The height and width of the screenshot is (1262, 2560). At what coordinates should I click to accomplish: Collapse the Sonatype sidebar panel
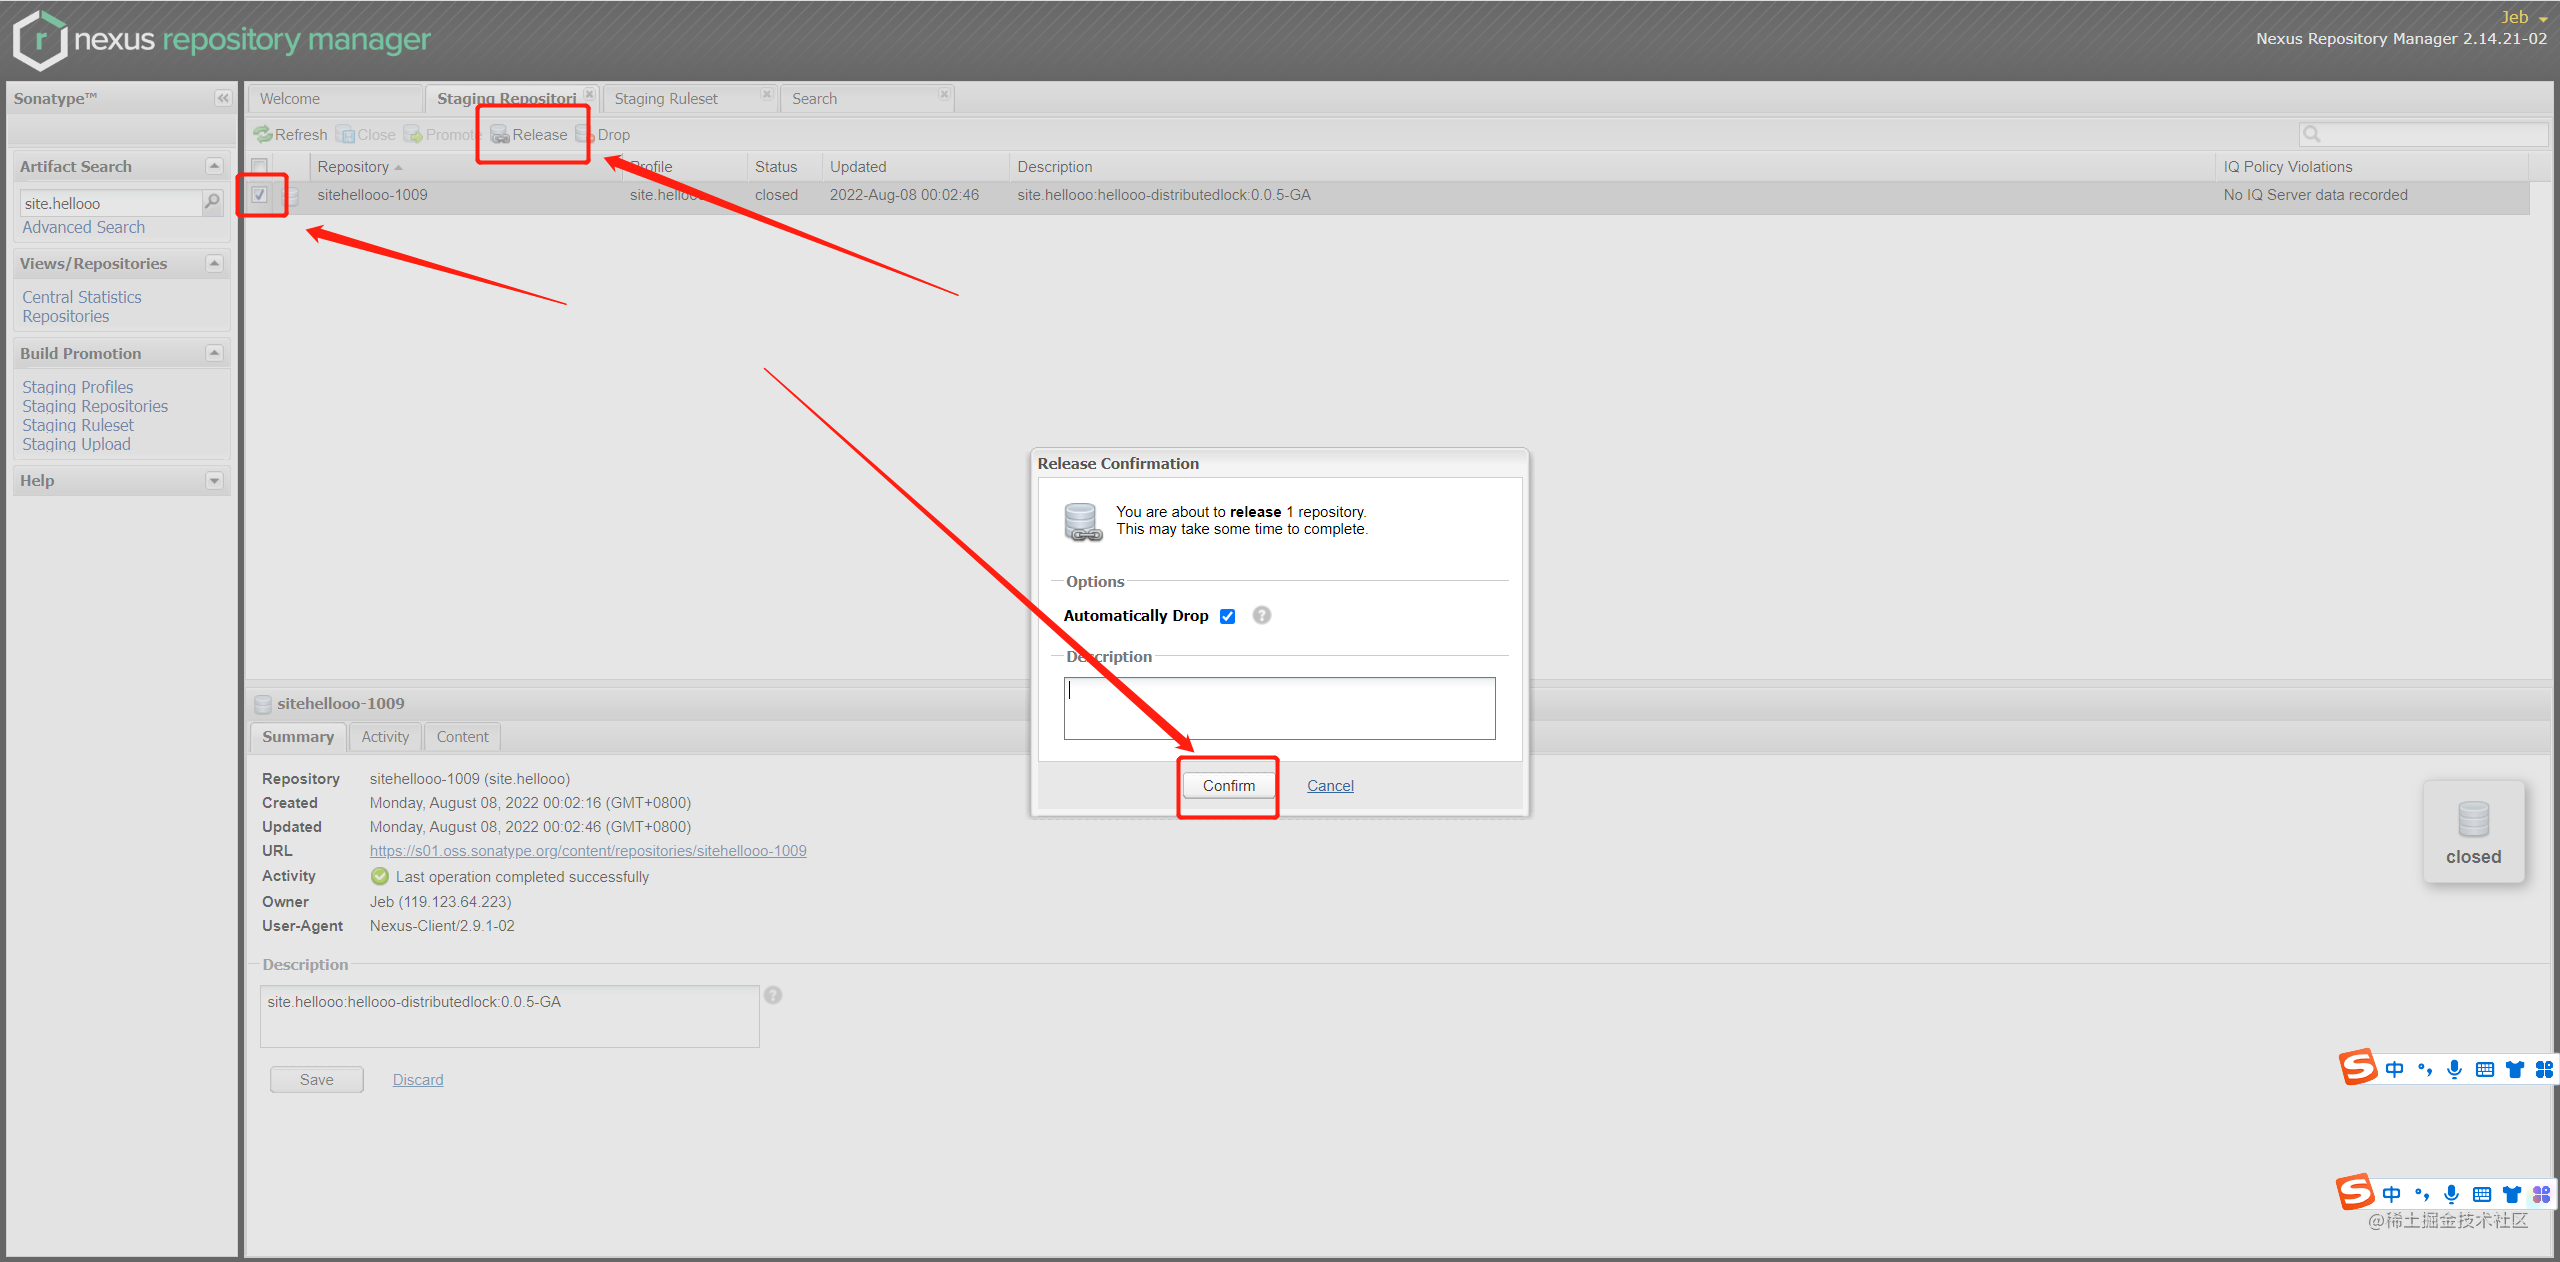click(x=222, y=98)
